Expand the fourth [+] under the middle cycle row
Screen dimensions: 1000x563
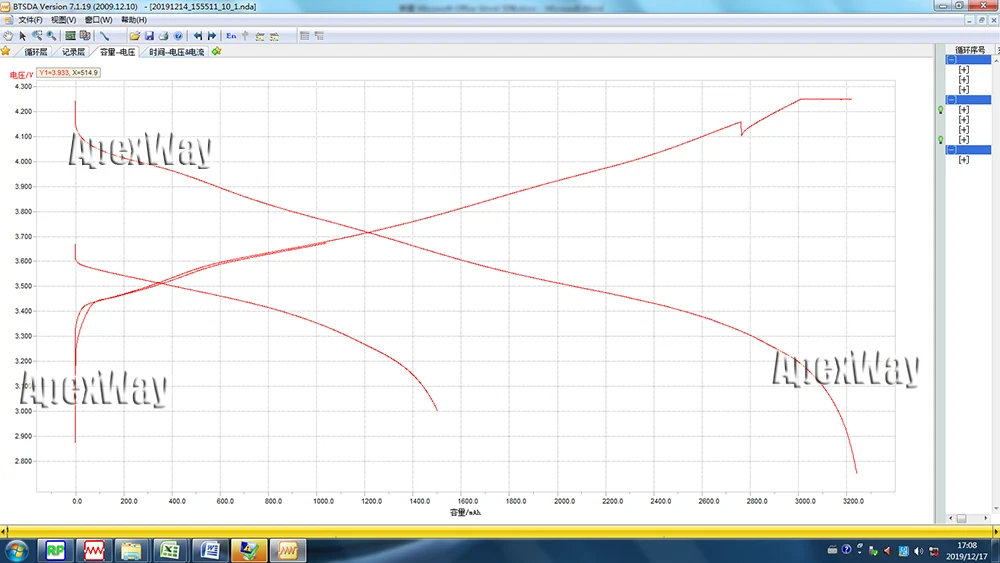pos(964,140)
